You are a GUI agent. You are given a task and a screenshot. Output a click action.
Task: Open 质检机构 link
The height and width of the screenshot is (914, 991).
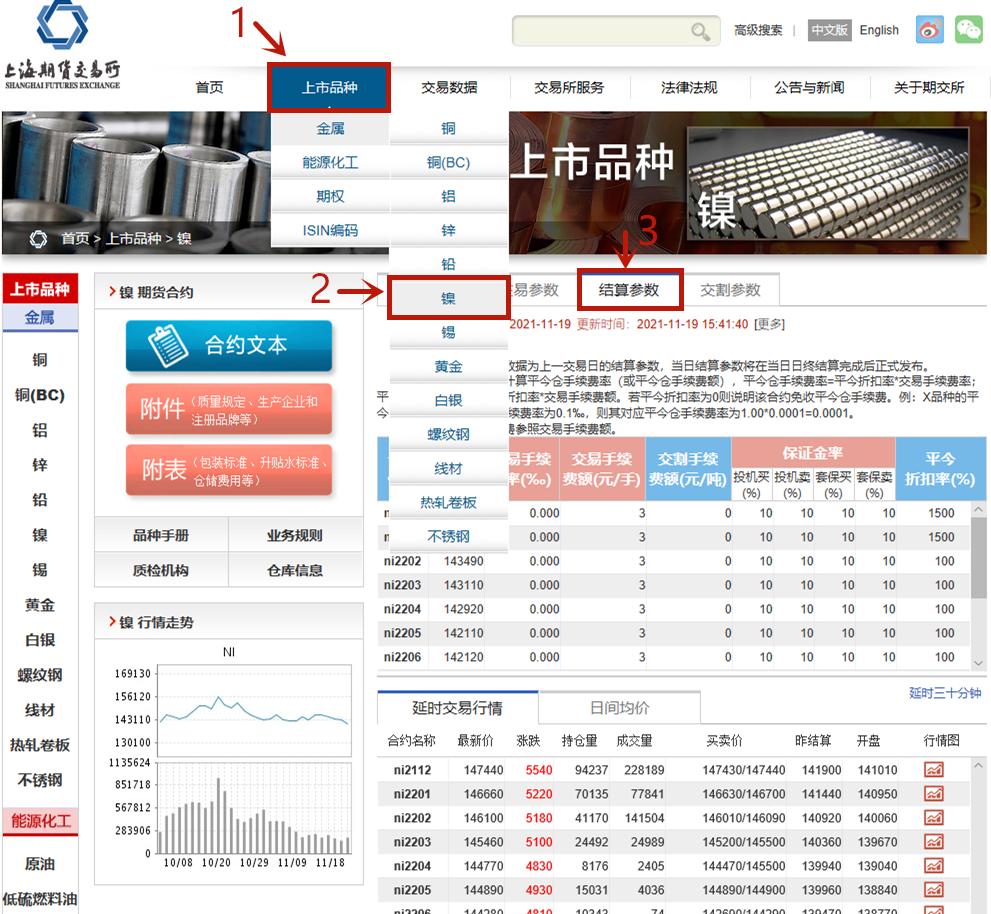tap(161, 570)
